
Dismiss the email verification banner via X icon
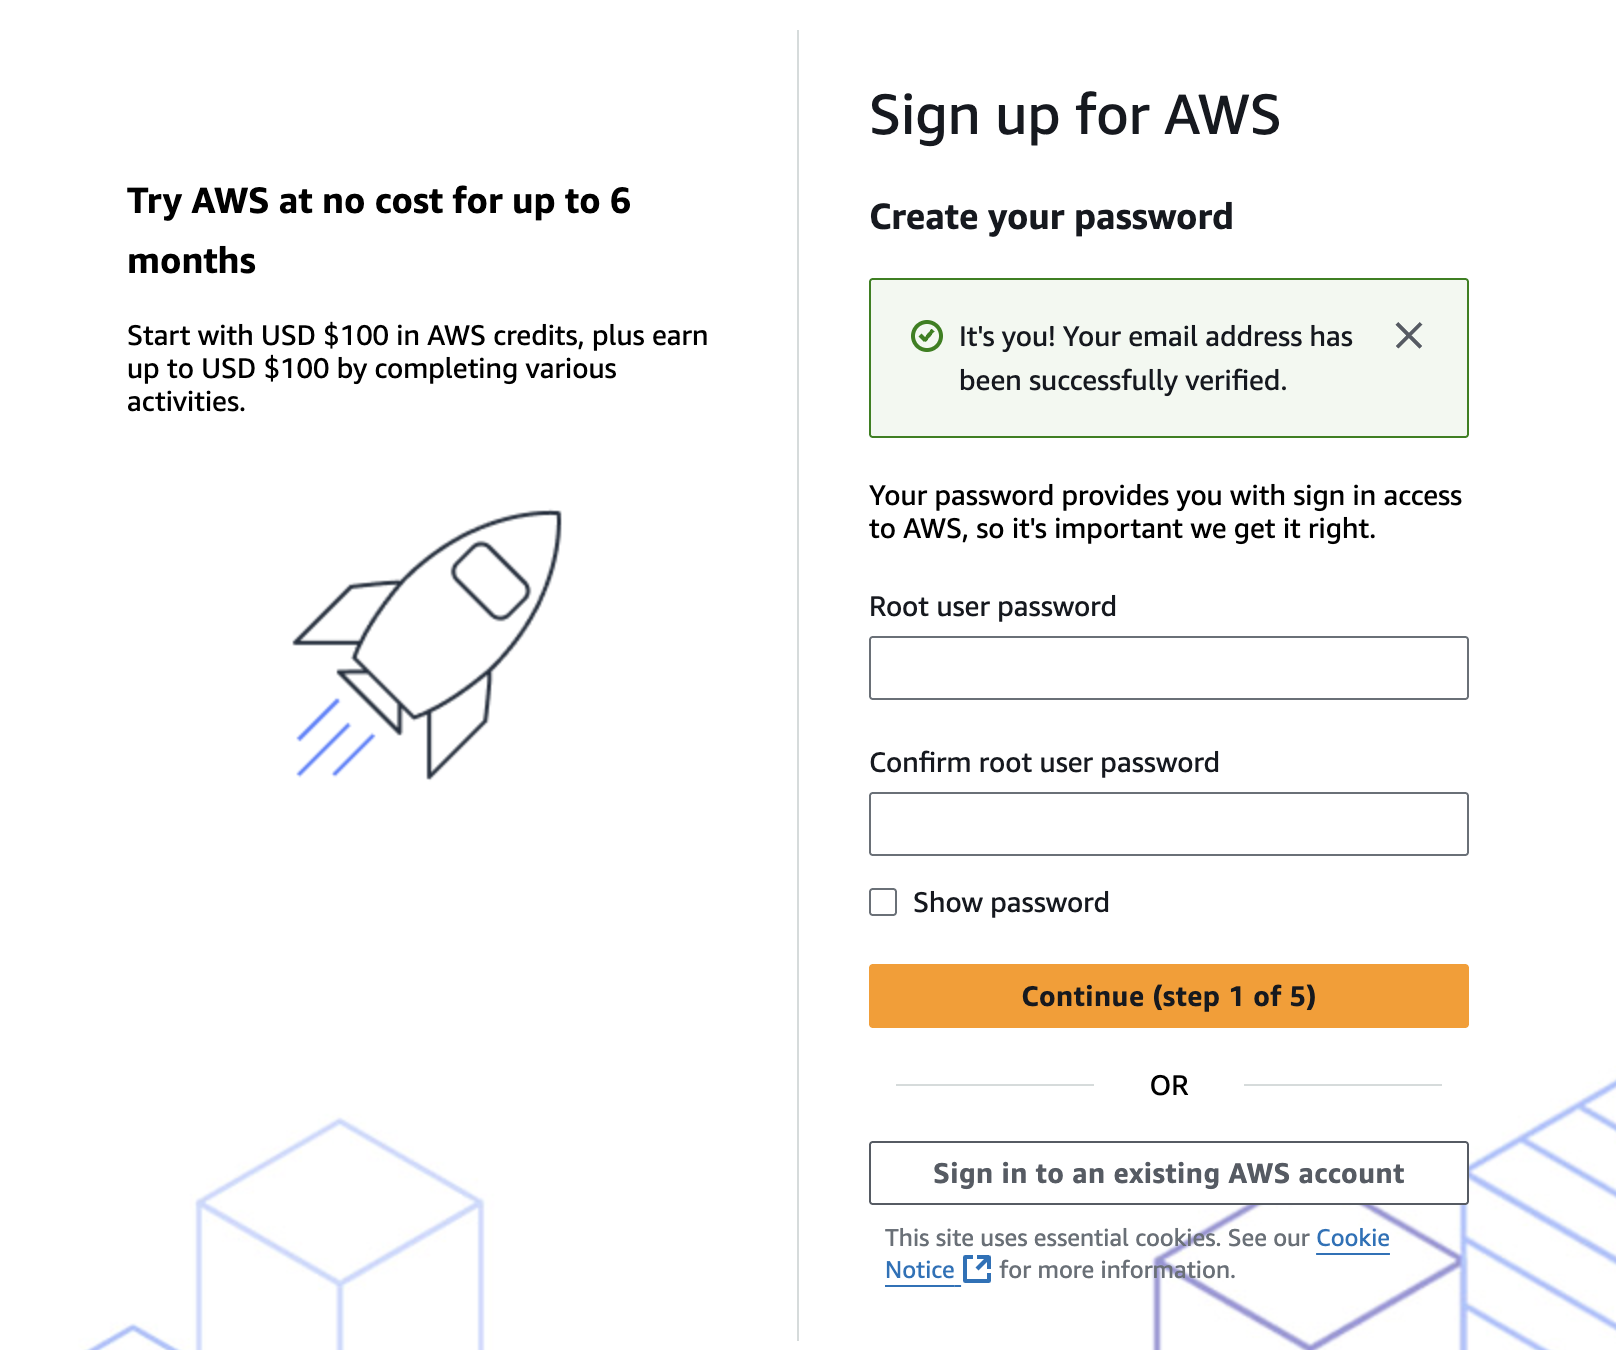pyautogui.click(x=1410, y=337)
